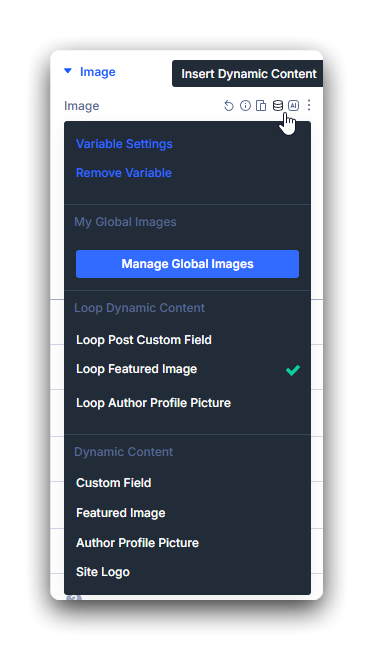Screen dimensions: 373x650
Task: Click the blue Image section title
Action: (97, 72)
